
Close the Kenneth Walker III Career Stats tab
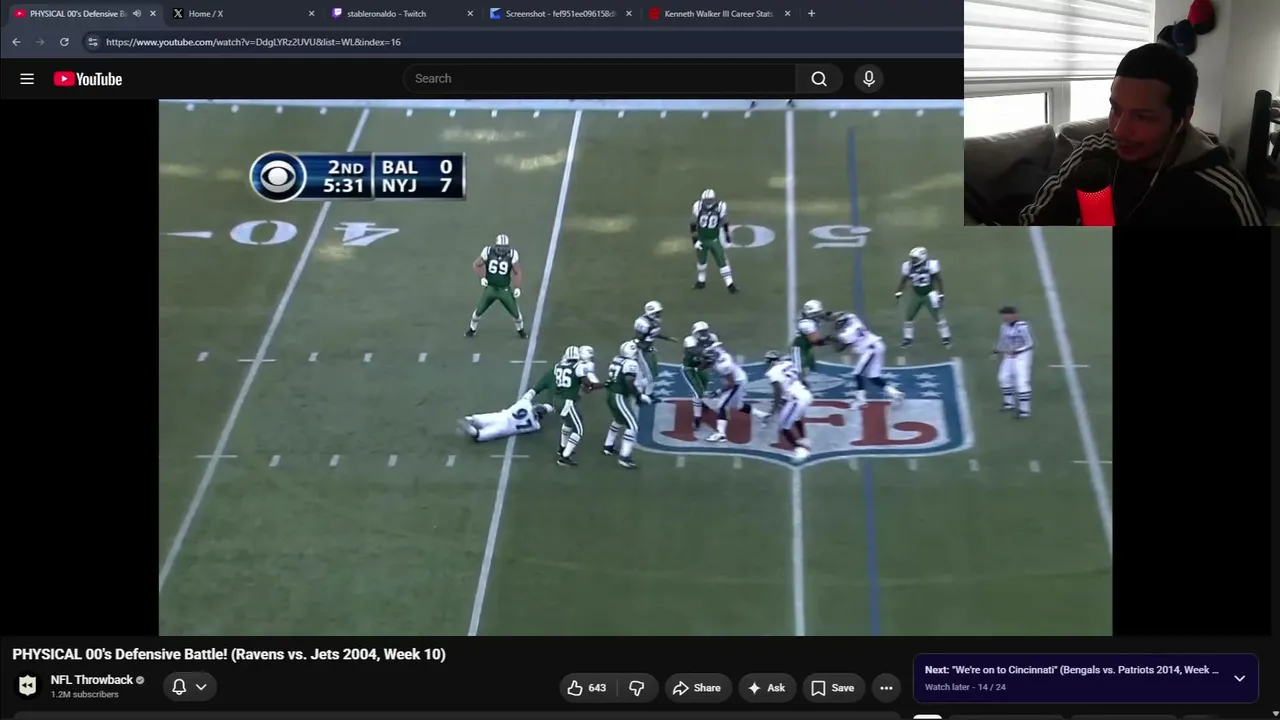point(788,14)
